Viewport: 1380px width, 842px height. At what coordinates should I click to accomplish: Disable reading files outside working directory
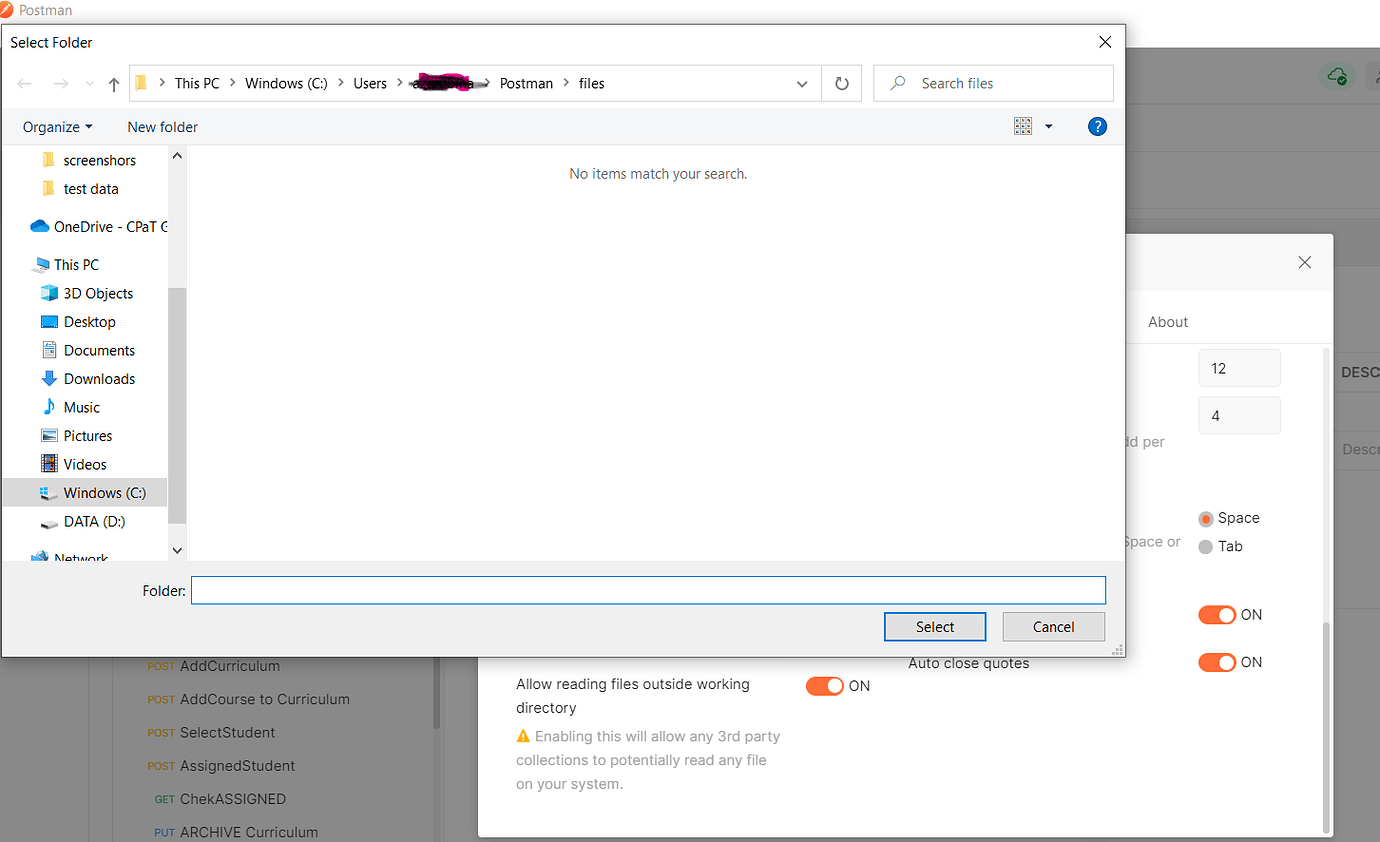coord(825,686)
